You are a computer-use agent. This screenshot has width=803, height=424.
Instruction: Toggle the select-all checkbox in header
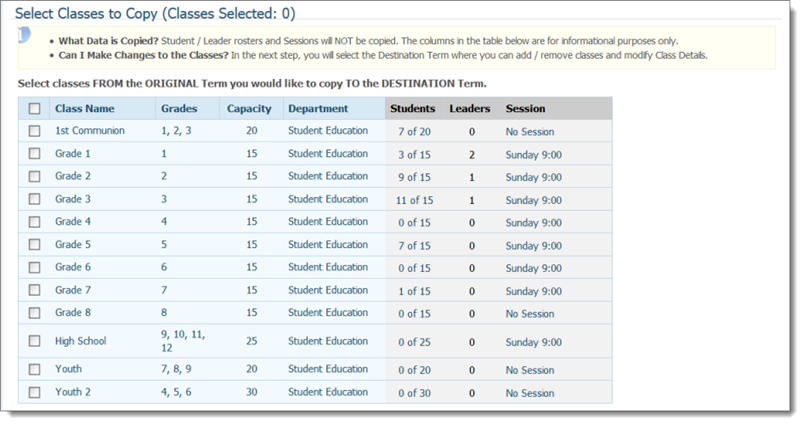[34, 109]
